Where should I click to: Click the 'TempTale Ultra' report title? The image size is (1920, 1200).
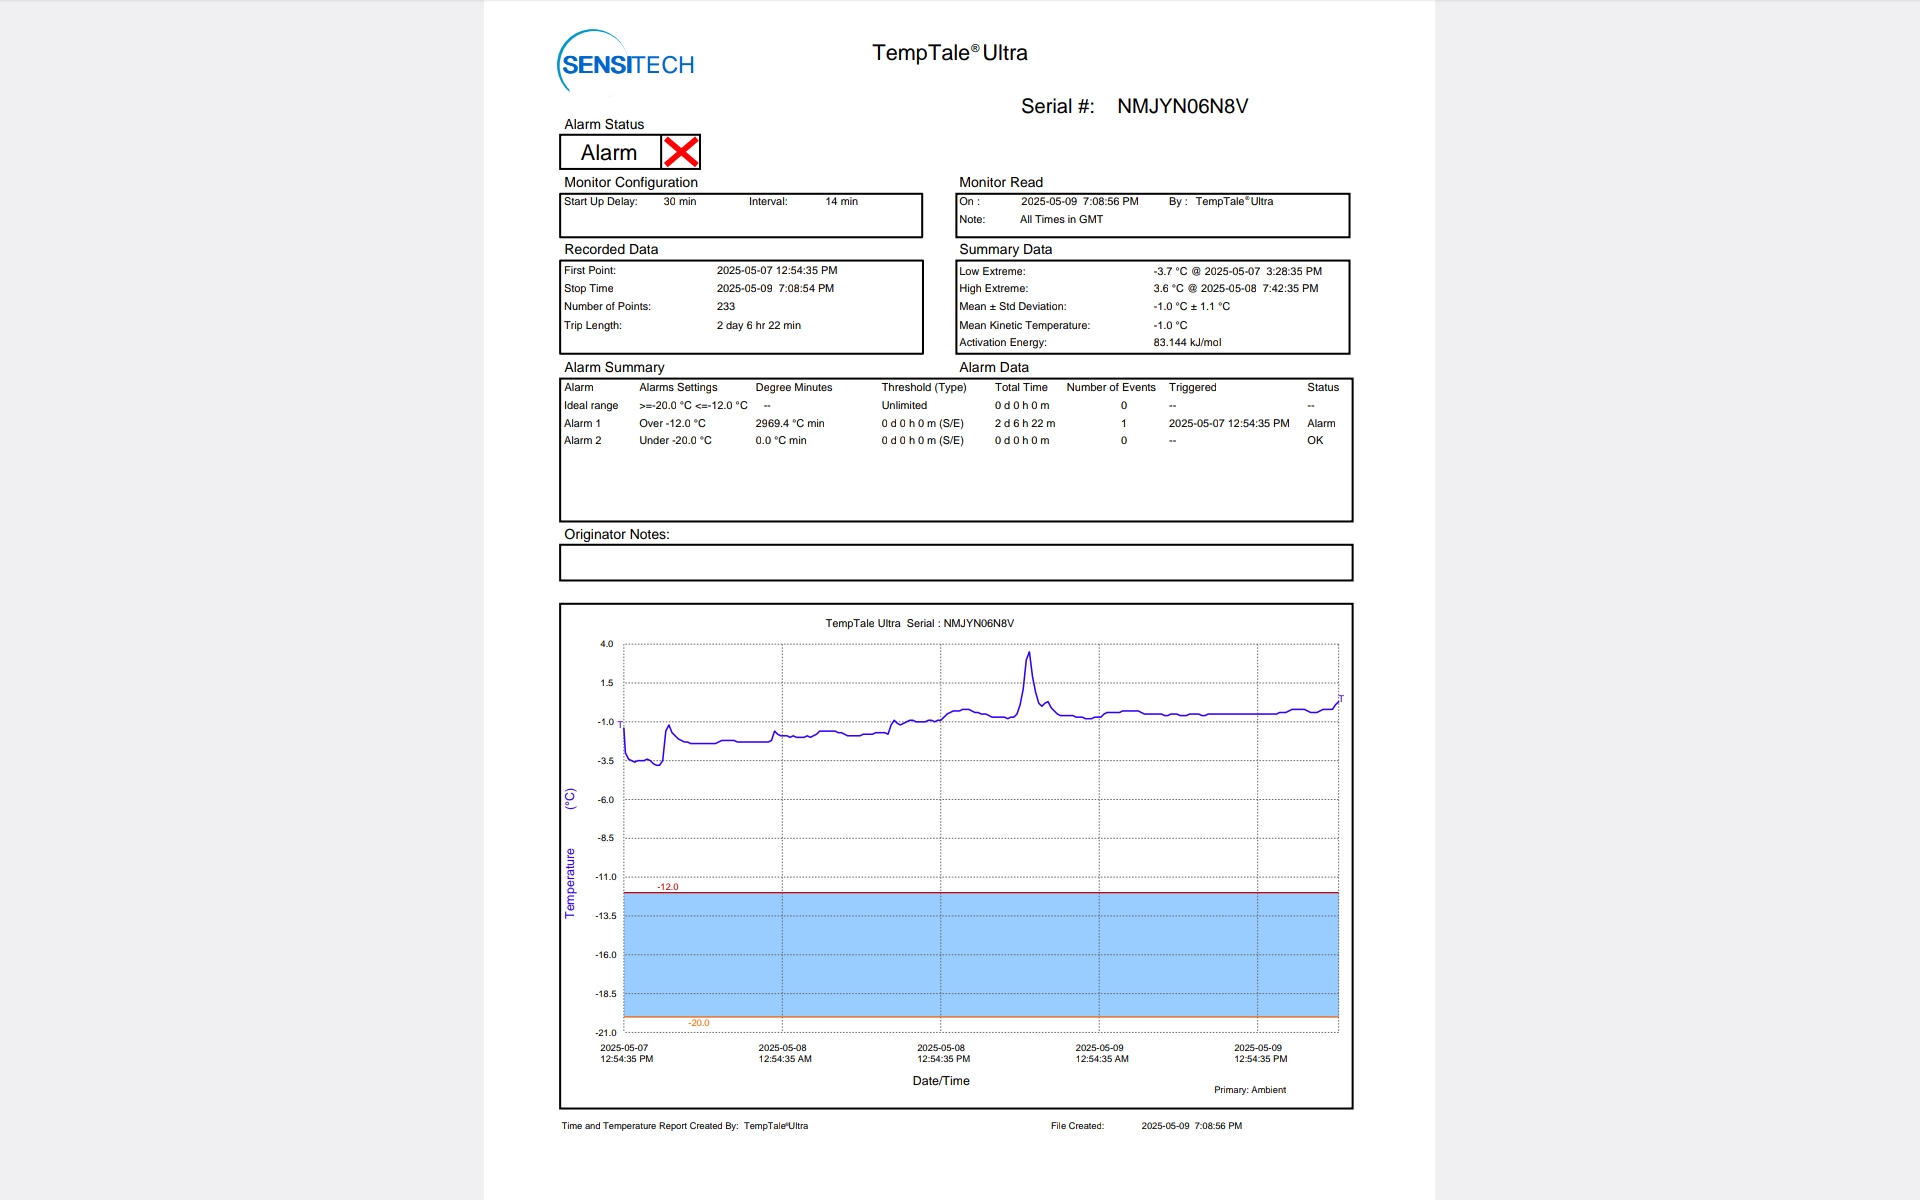tap(949, 53)
